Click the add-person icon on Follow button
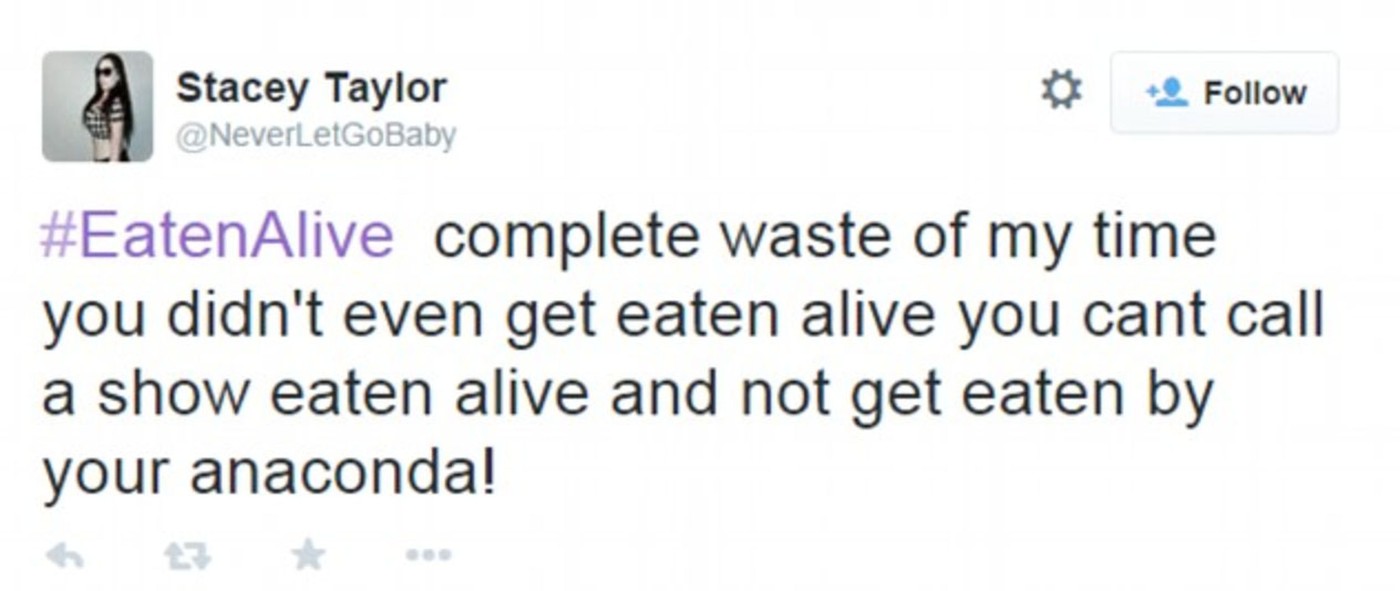1400x591 pixels. 1166,93
